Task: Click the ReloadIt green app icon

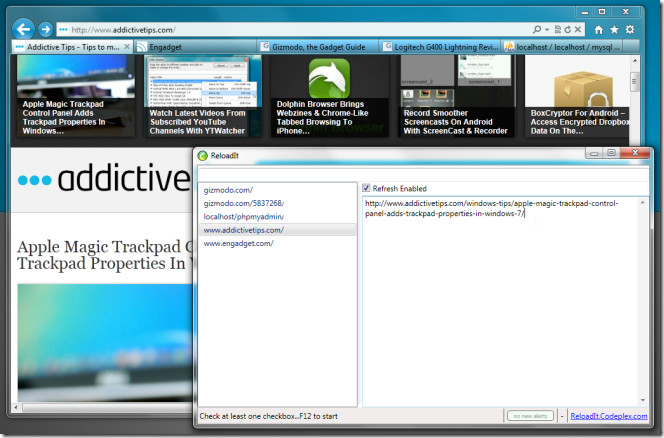Action: (x=202, y=156)
